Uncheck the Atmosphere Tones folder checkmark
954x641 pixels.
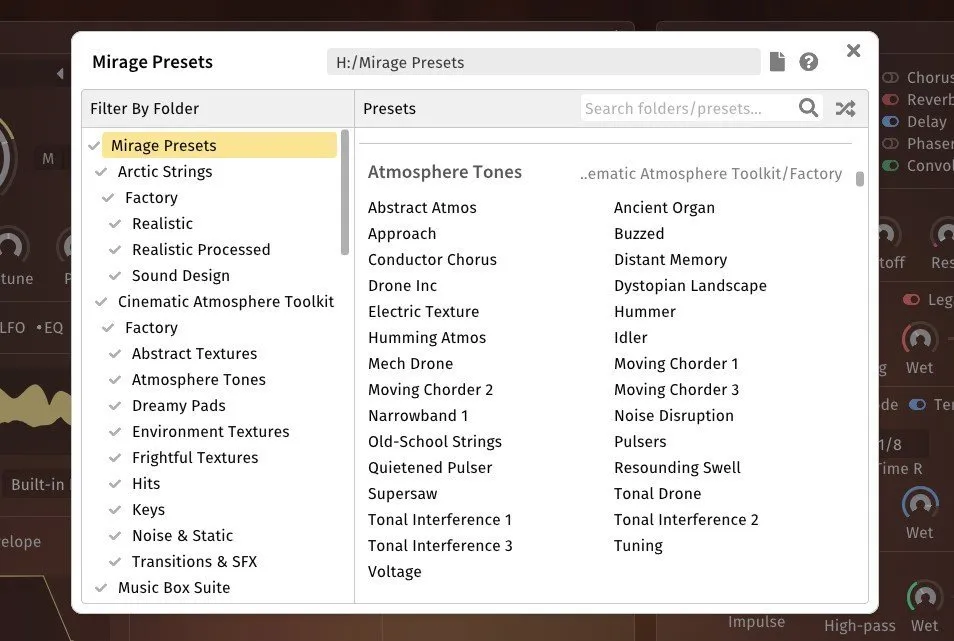coord(114,379)
